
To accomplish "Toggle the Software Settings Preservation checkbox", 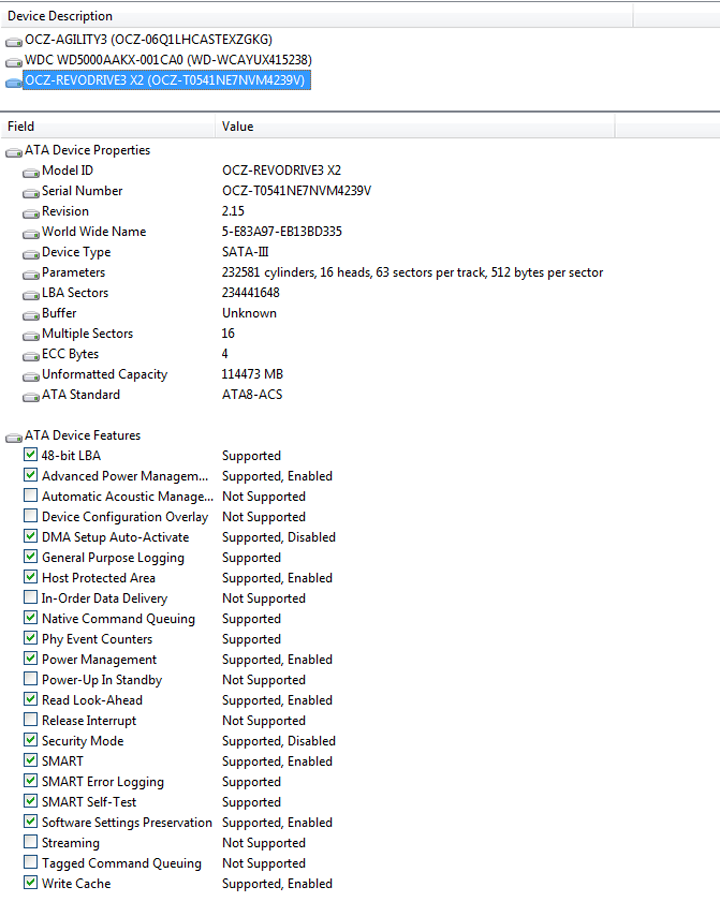I will [x=30, y=821].
